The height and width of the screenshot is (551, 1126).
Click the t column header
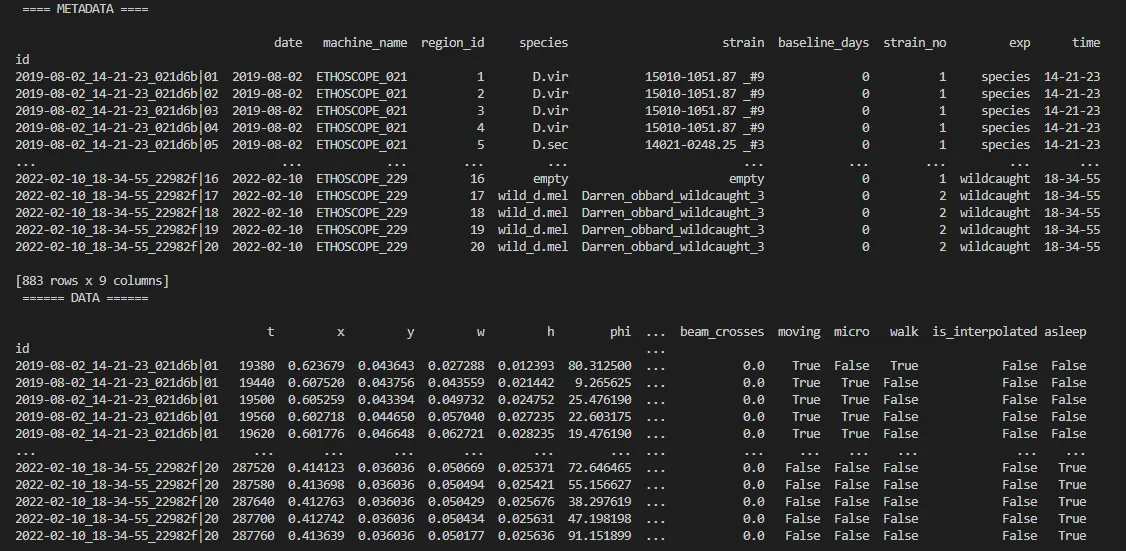tap(270, 331)
